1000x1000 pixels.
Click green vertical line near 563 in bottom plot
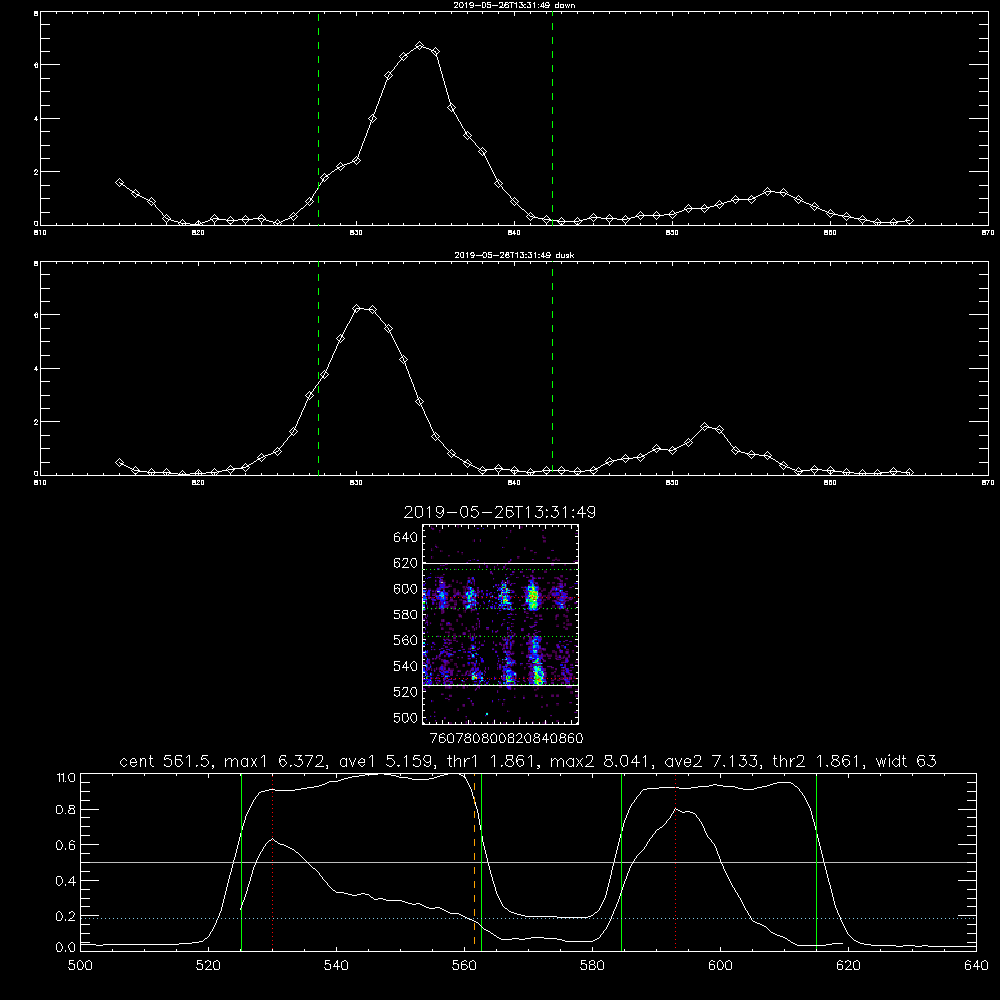pos(482,861)
